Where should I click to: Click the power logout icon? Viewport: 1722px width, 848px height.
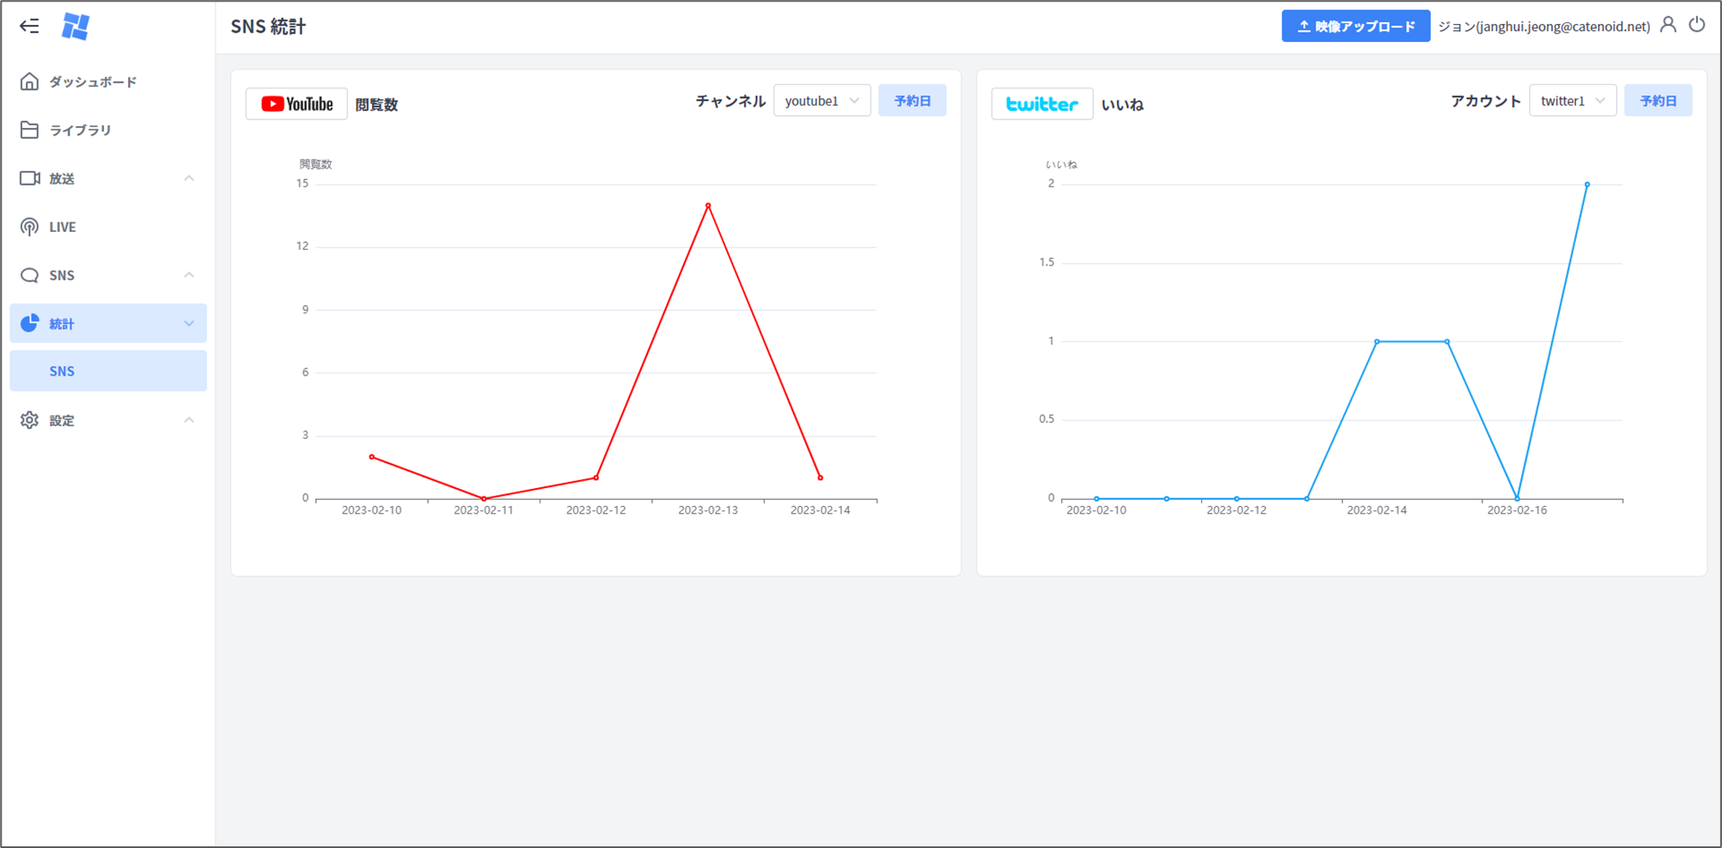1697,25
